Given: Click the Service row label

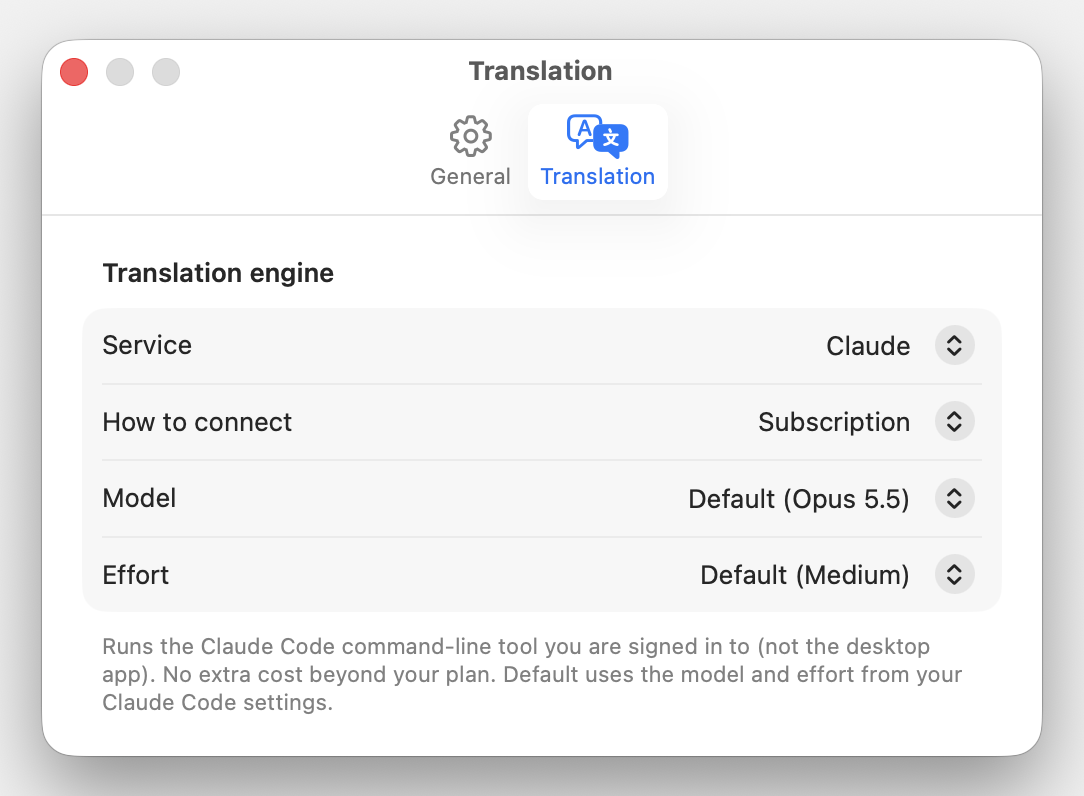Looking at the screenshot, I should tap(147, 345).
